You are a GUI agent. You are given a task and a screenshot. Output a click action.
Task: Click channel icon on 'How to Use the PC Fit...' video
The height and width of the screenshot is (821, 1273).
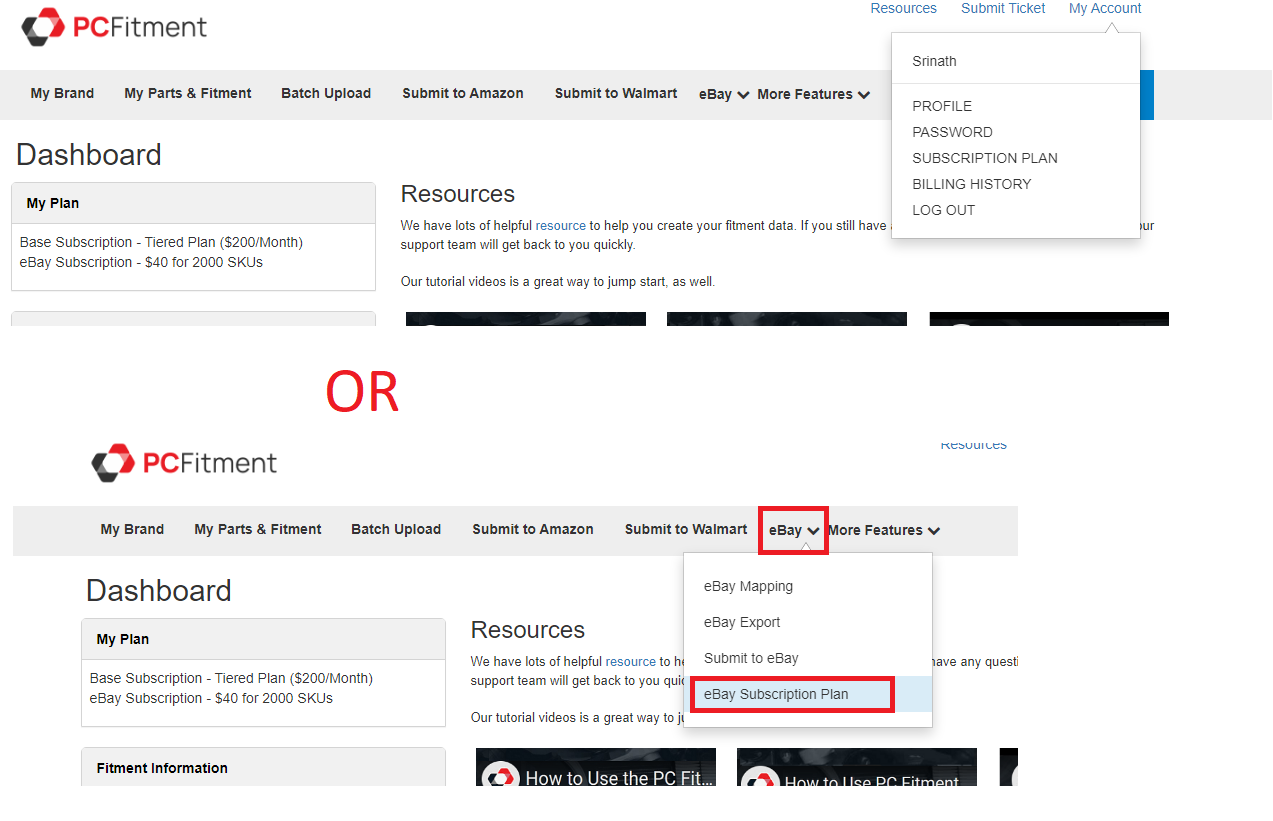[x=500, y=778]
